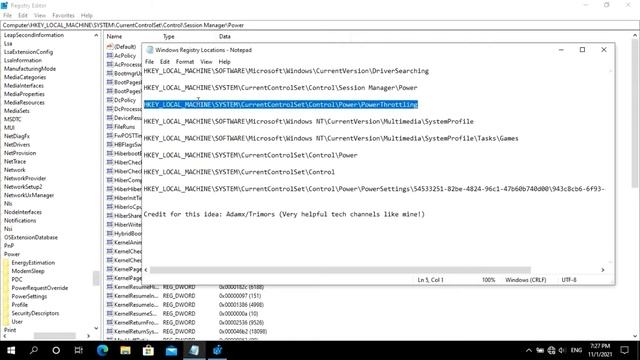
Task: Click the highlighted PowerThrottling path line
Action: click(x=281, y=104)
